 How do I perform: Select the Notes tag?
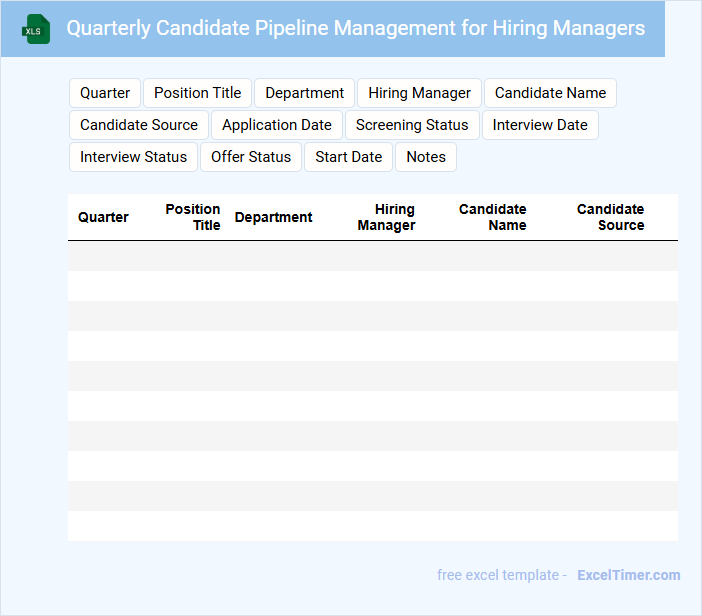tap(426, 157)
